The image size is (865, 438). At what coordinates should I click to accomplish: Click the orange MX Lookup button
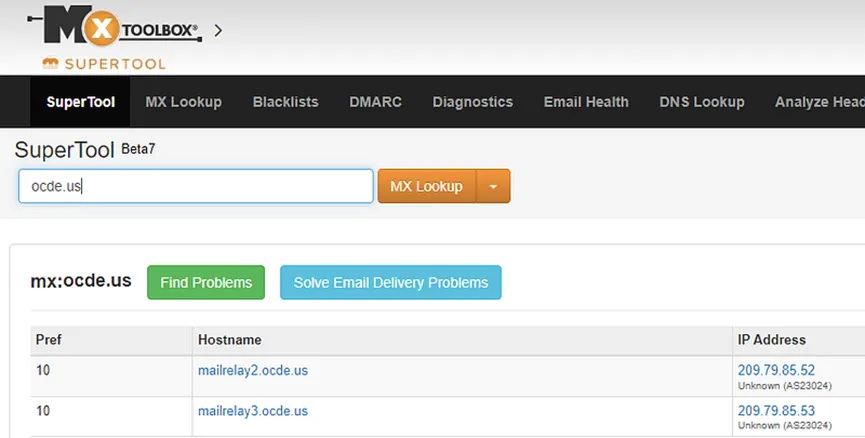[426, 186]
